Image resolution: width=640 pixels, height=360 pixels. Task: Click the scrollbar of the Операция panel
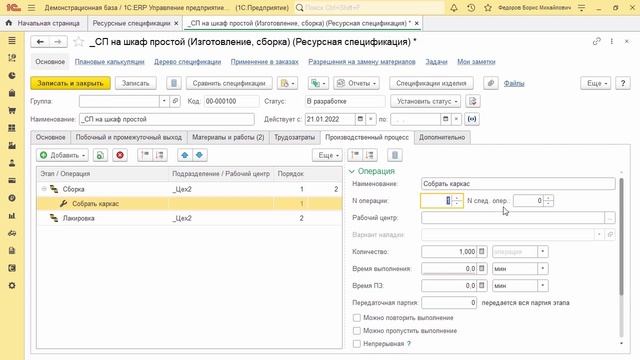[621, 237]
